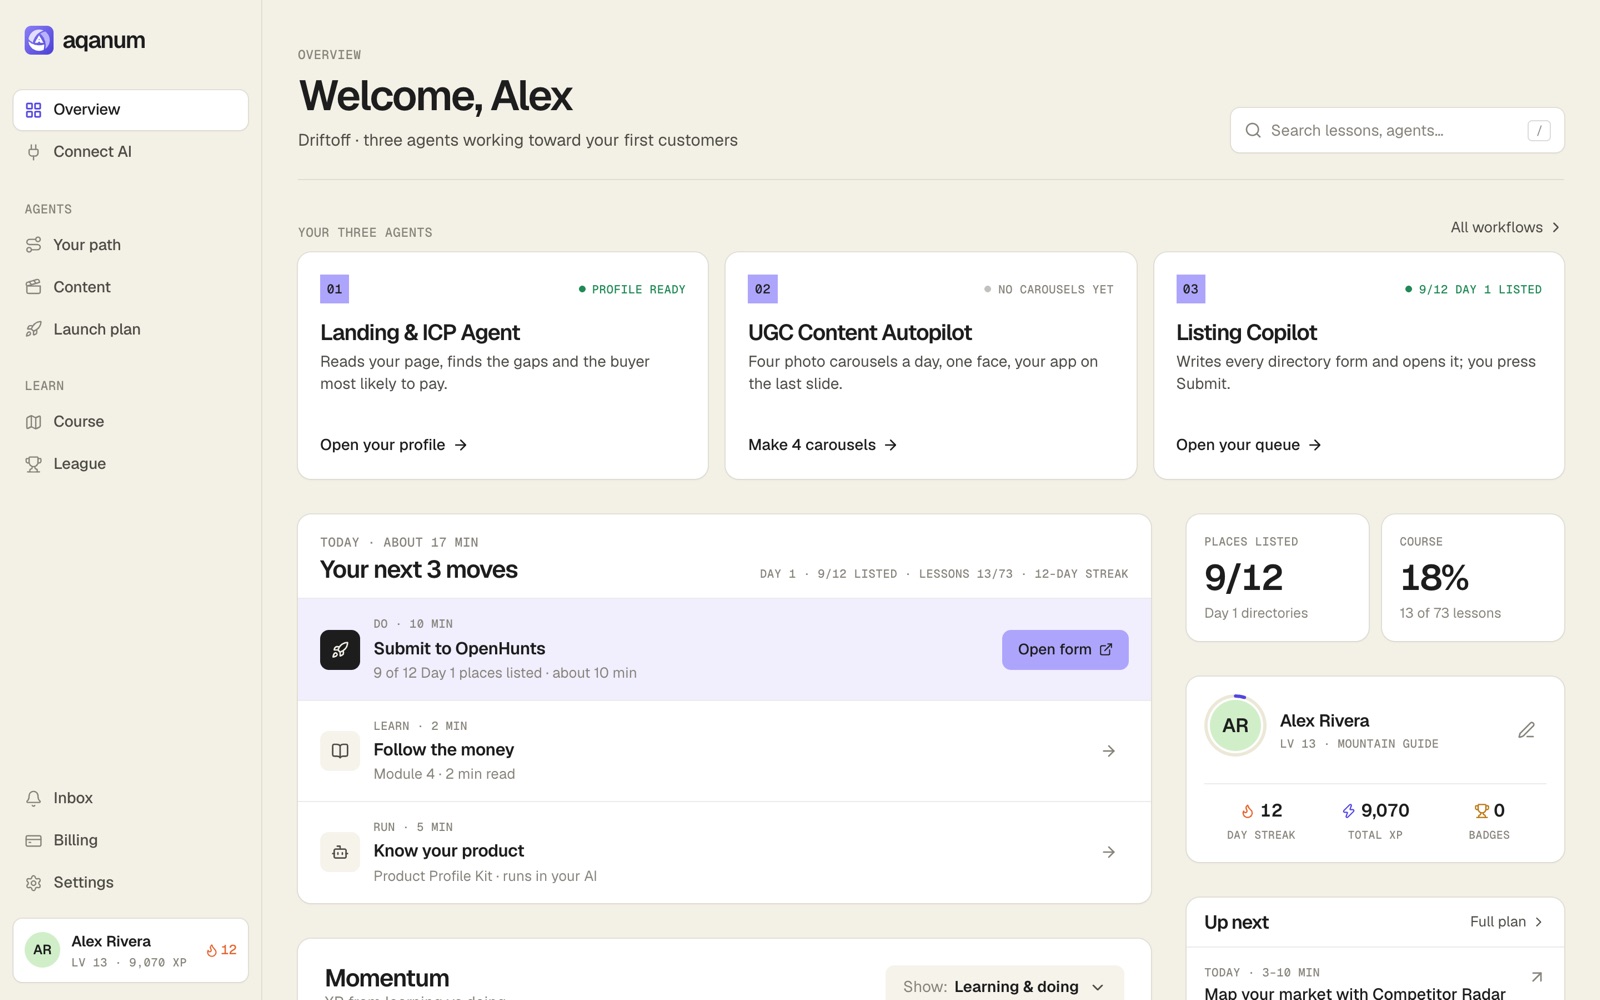Click the edit pencil icon on profile card

point(1526,730)
